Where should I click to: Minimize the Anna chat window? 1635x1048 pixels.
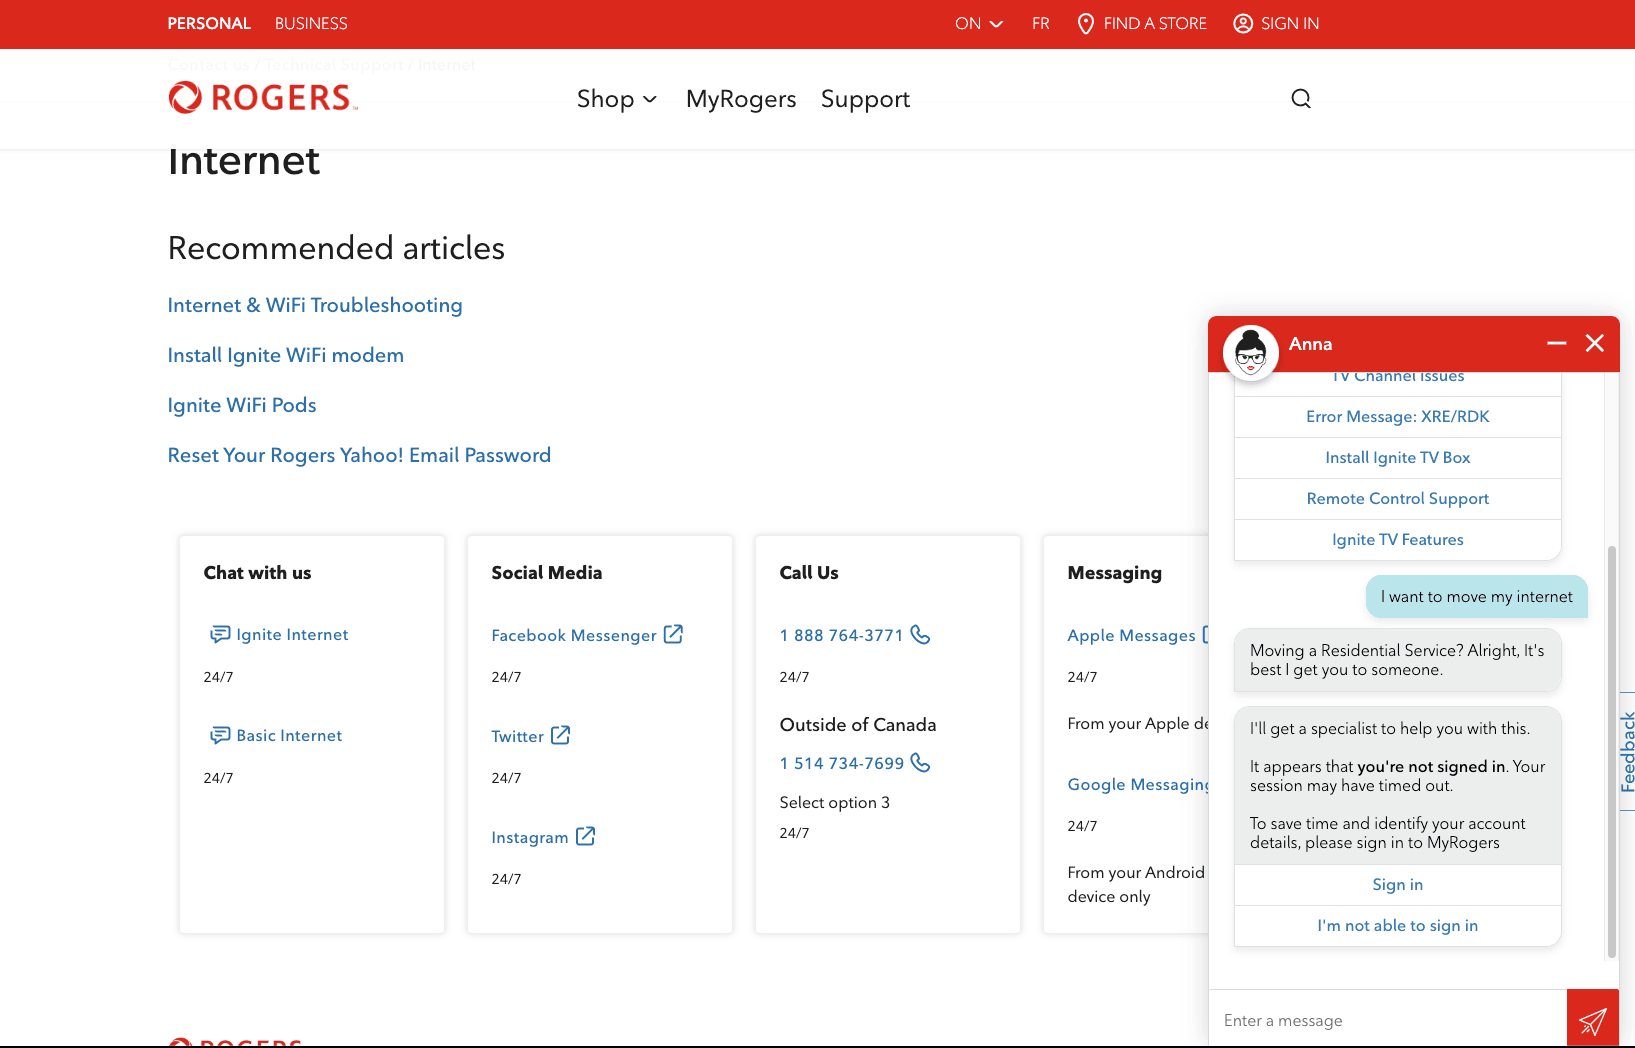(1556, 343)
